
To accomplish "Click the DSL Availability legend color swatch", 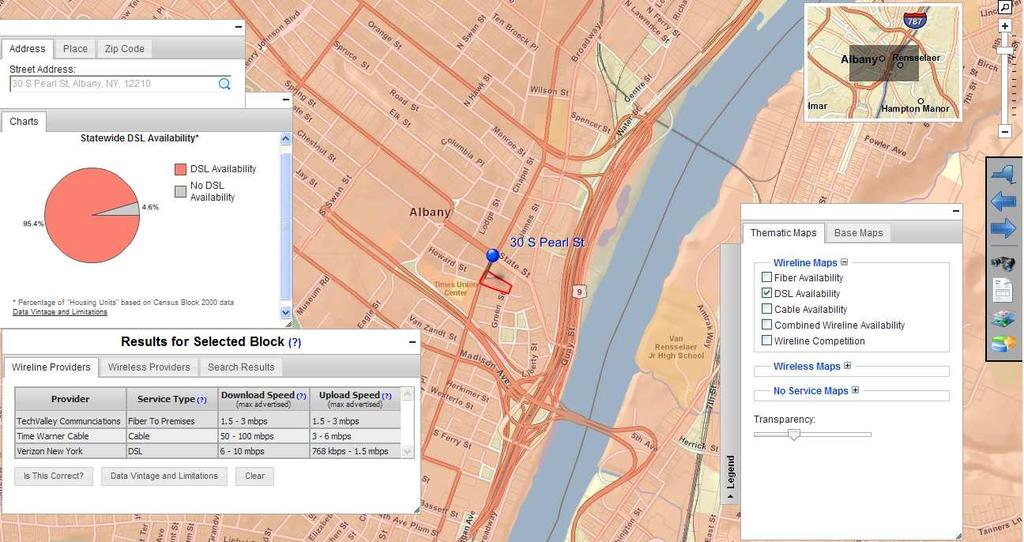I will (x=180, y=169).
